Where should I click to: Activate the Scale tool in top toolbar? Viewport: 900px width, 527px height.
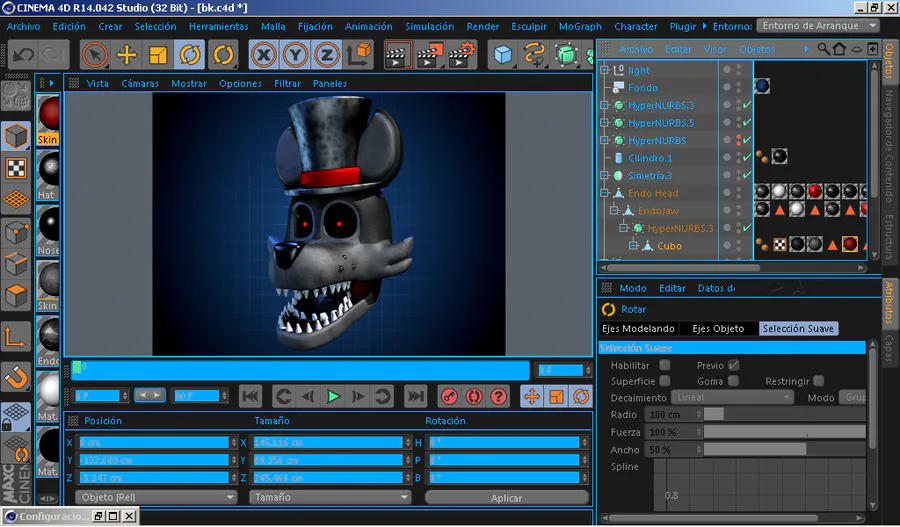(x=158, y=55)
